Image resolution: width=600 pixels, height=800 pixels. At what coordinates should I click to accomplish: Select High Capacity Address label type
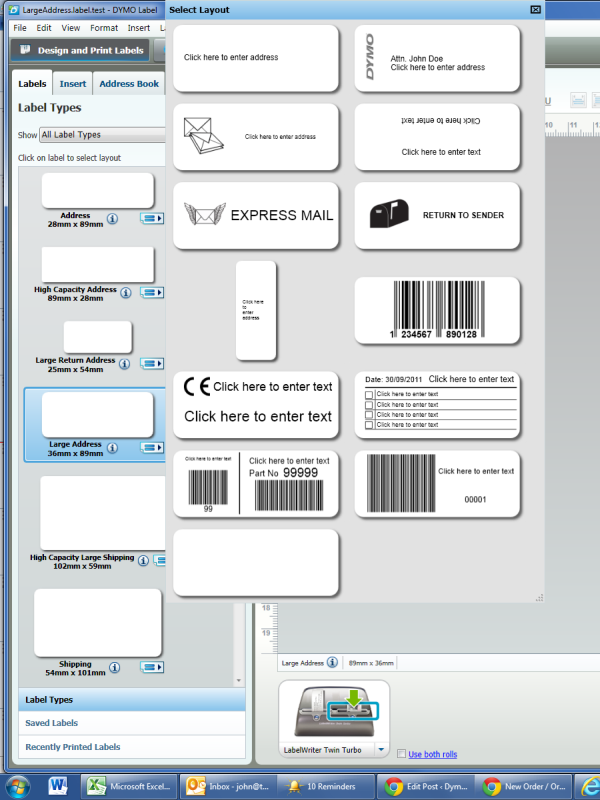(97, 264)
